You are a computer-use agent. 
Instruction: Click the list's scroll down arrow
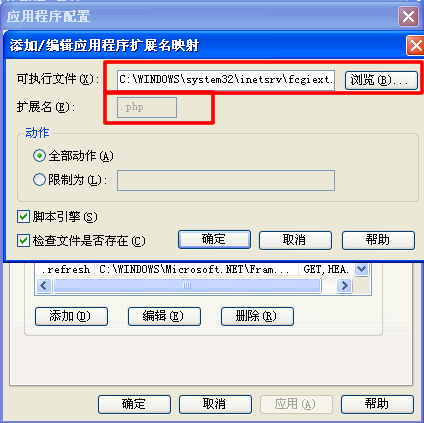pyautogui.click(x=362, y=269)
